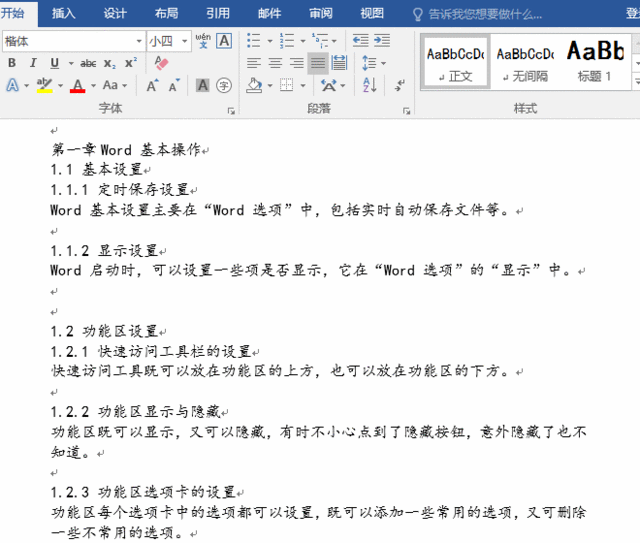640x543 pixels.
Task: Click the subscript icon
Action: (x=111, y=63)
